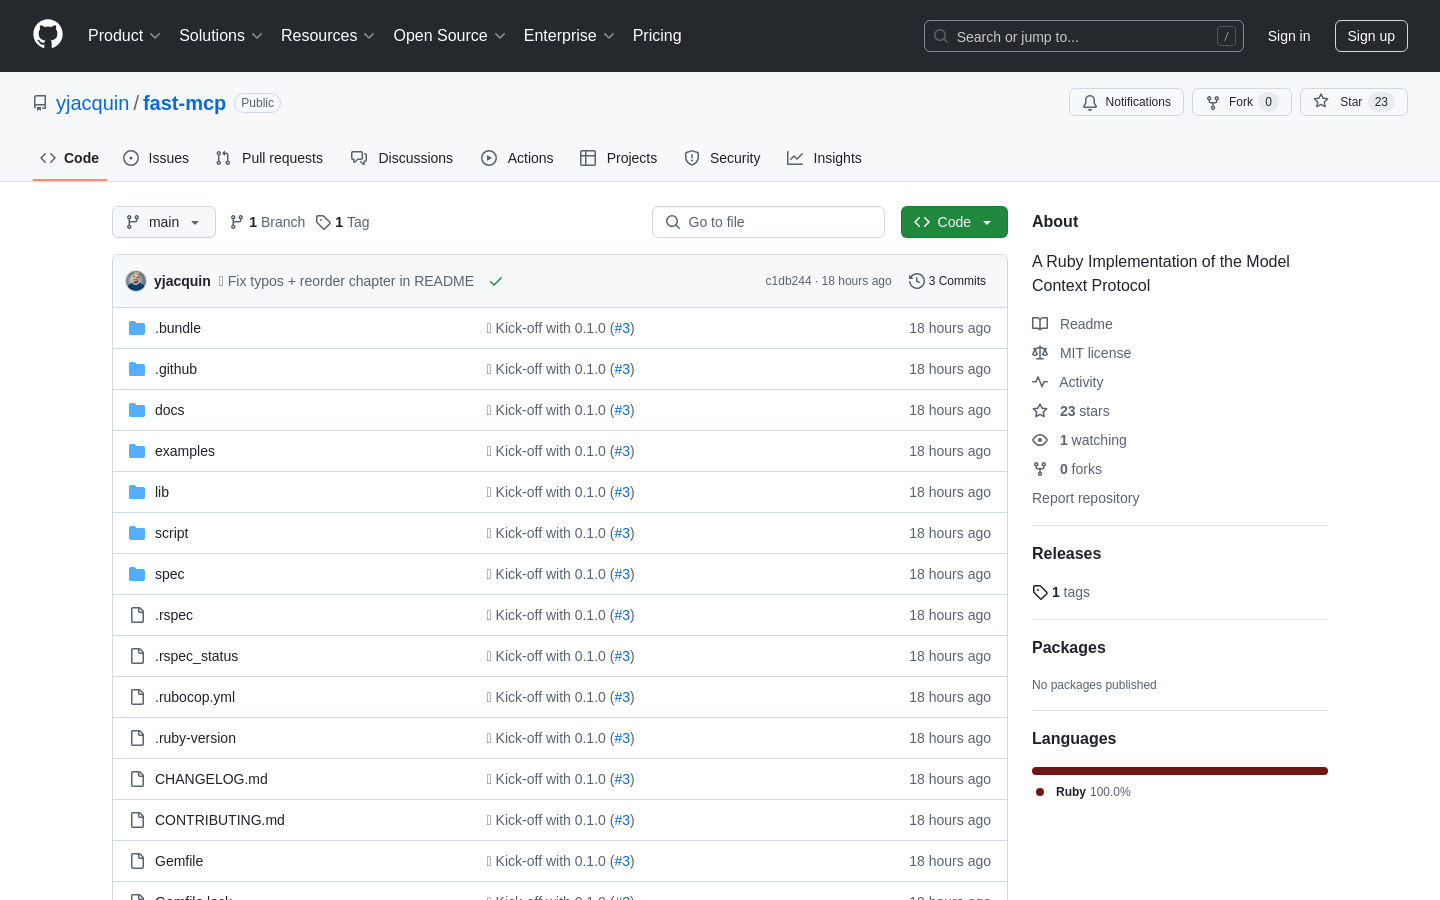Screen dimensions: 1440x900
Task: Open the Insights tab
Action: click(x=824, y=158)
